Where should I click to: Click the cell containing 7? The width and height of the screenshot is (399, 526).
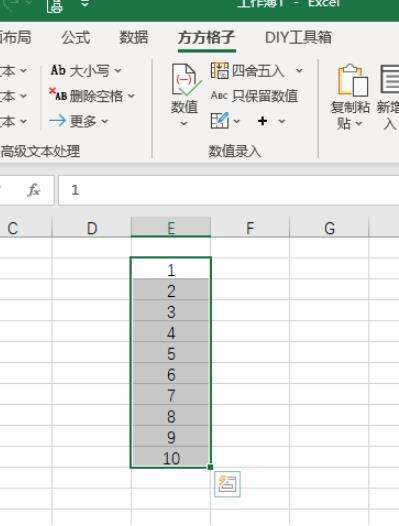click(x=171, y=395)
